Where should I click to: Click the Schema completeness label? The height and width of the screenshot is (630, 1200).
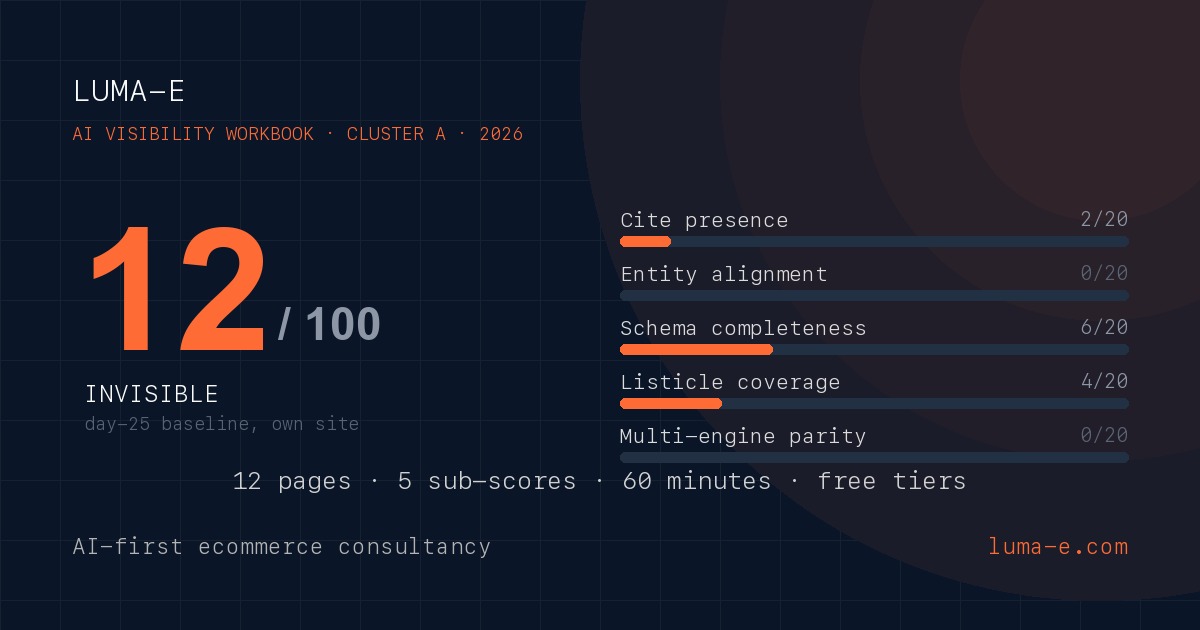pos(743,329)
